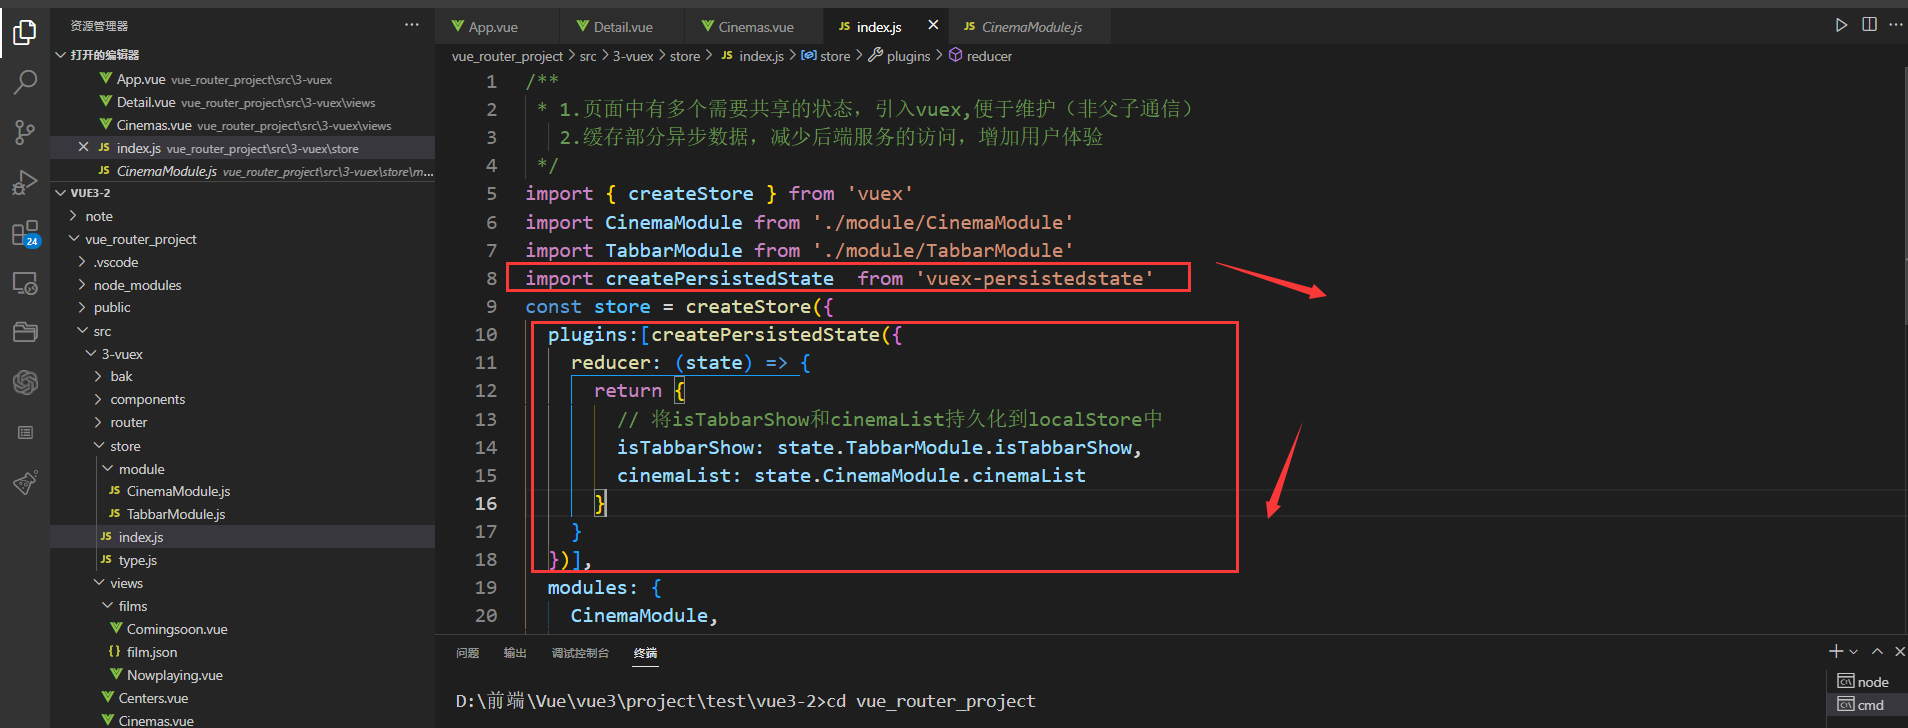This screenshot has height=728, width=1908.
Task: Open the 问题 panel tab
Action: pos(468,653)
